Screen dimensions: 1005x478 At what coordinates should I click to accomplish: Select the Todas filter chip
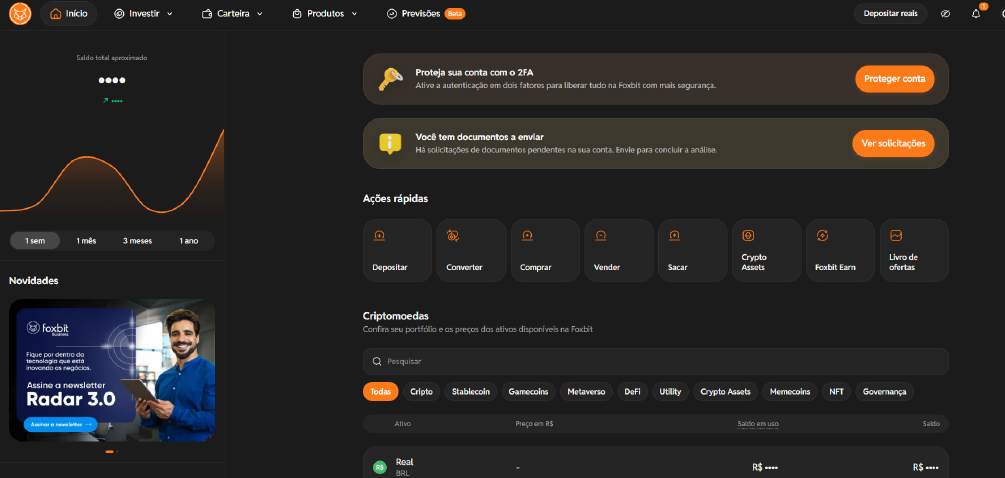381,391
